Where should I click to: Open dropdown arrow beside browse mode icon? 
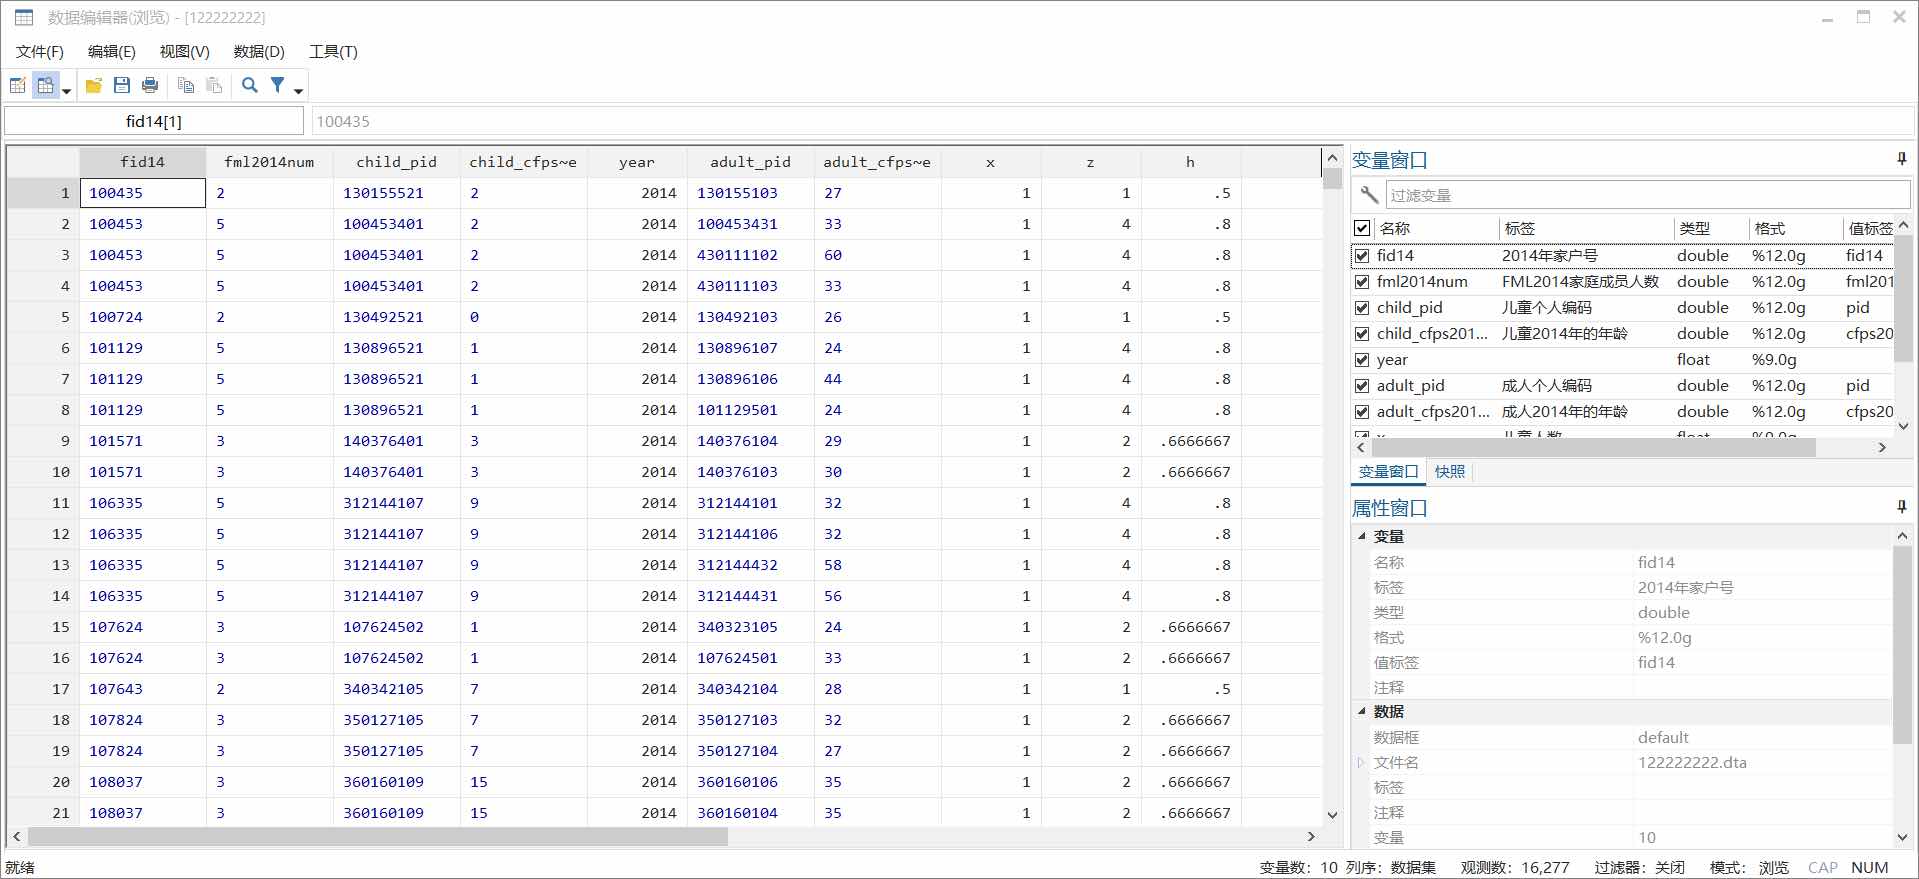[x=66, y=90]
